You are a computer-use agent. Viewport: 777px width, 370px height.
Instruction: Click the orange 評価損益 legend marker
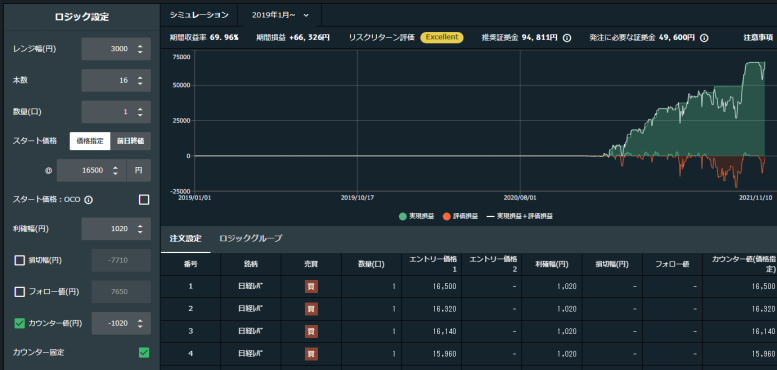(x=446, y=216)
